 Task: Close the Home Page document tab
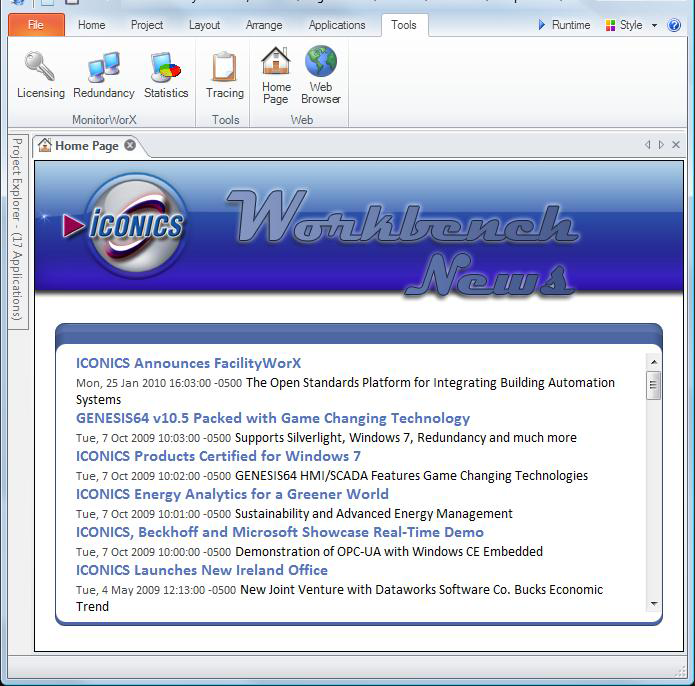pos(130,145)
